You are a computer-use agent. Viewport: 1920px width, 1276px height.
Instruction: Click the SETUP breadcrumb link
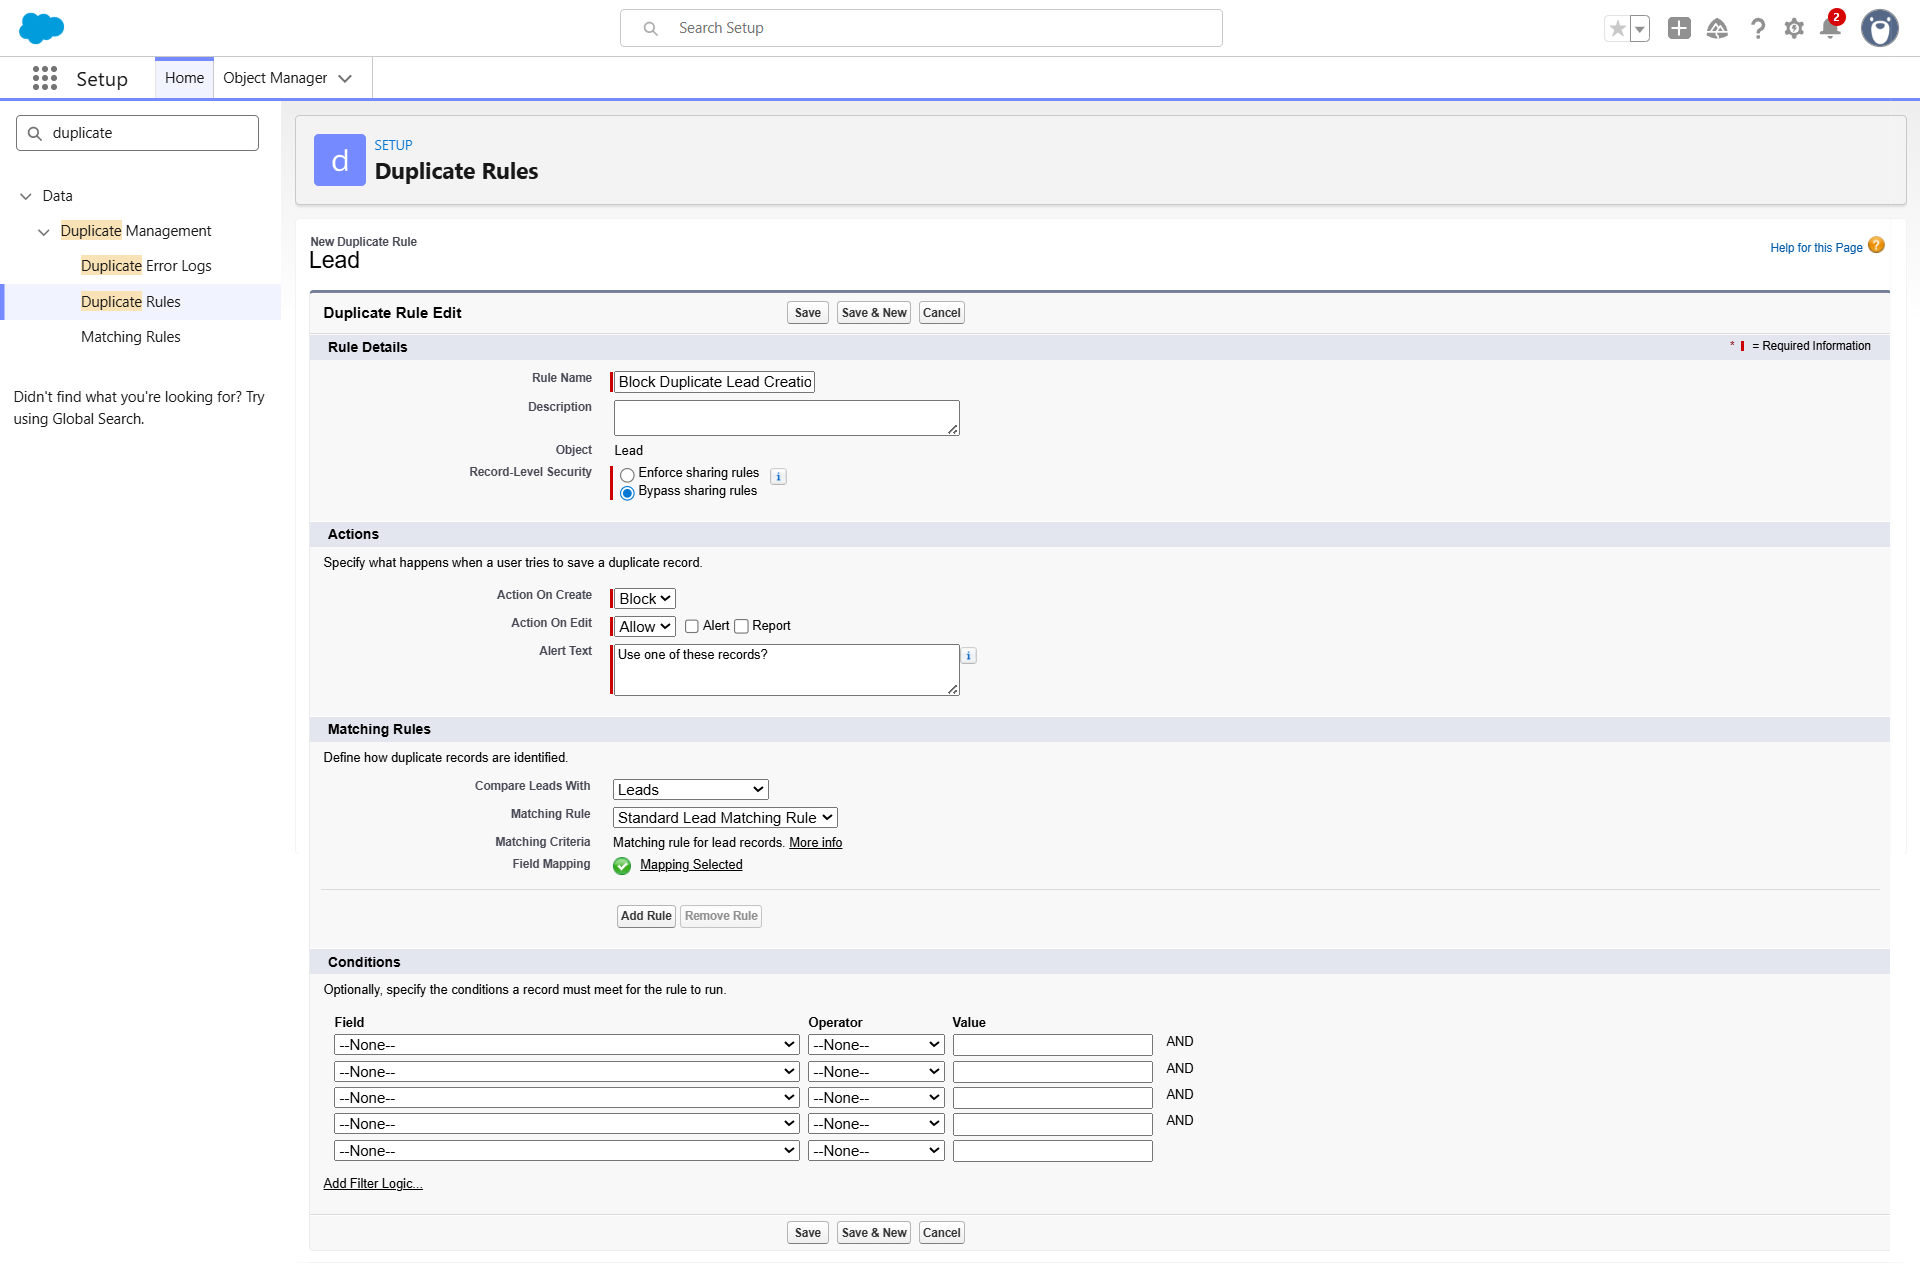click(x=393, y=145)
